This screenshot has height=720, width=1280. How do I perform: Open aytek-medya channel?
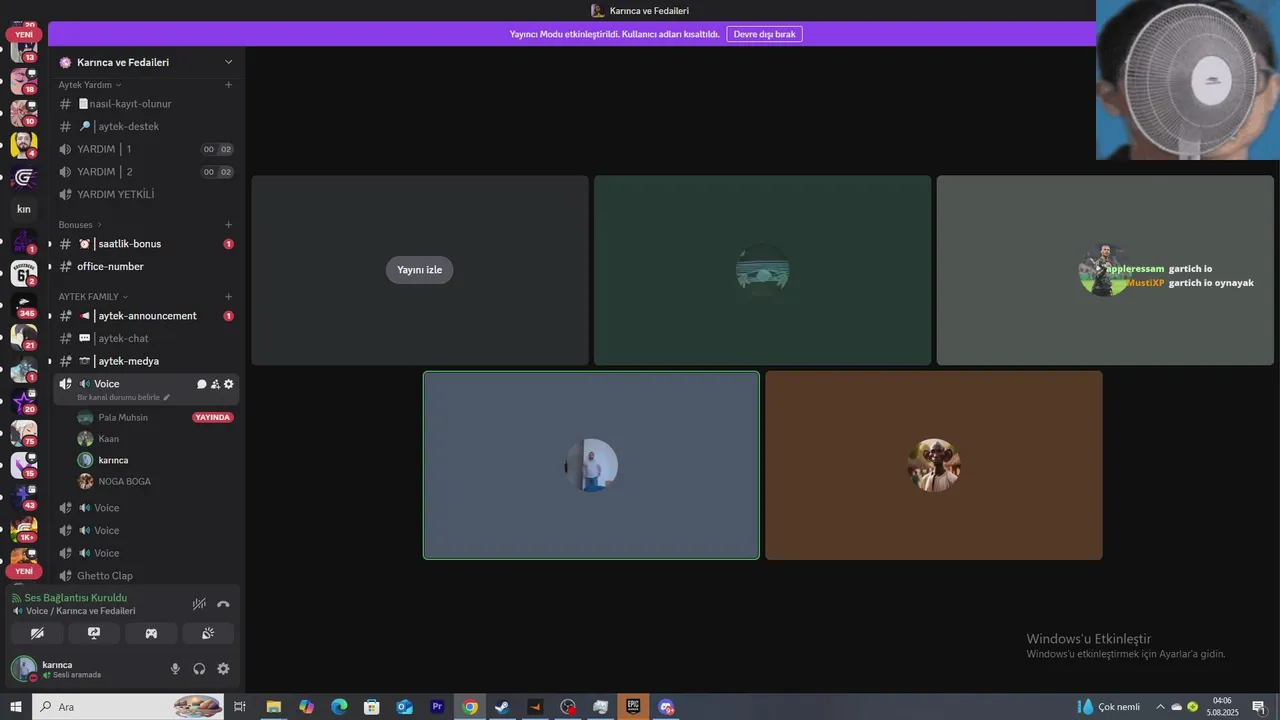146,361
